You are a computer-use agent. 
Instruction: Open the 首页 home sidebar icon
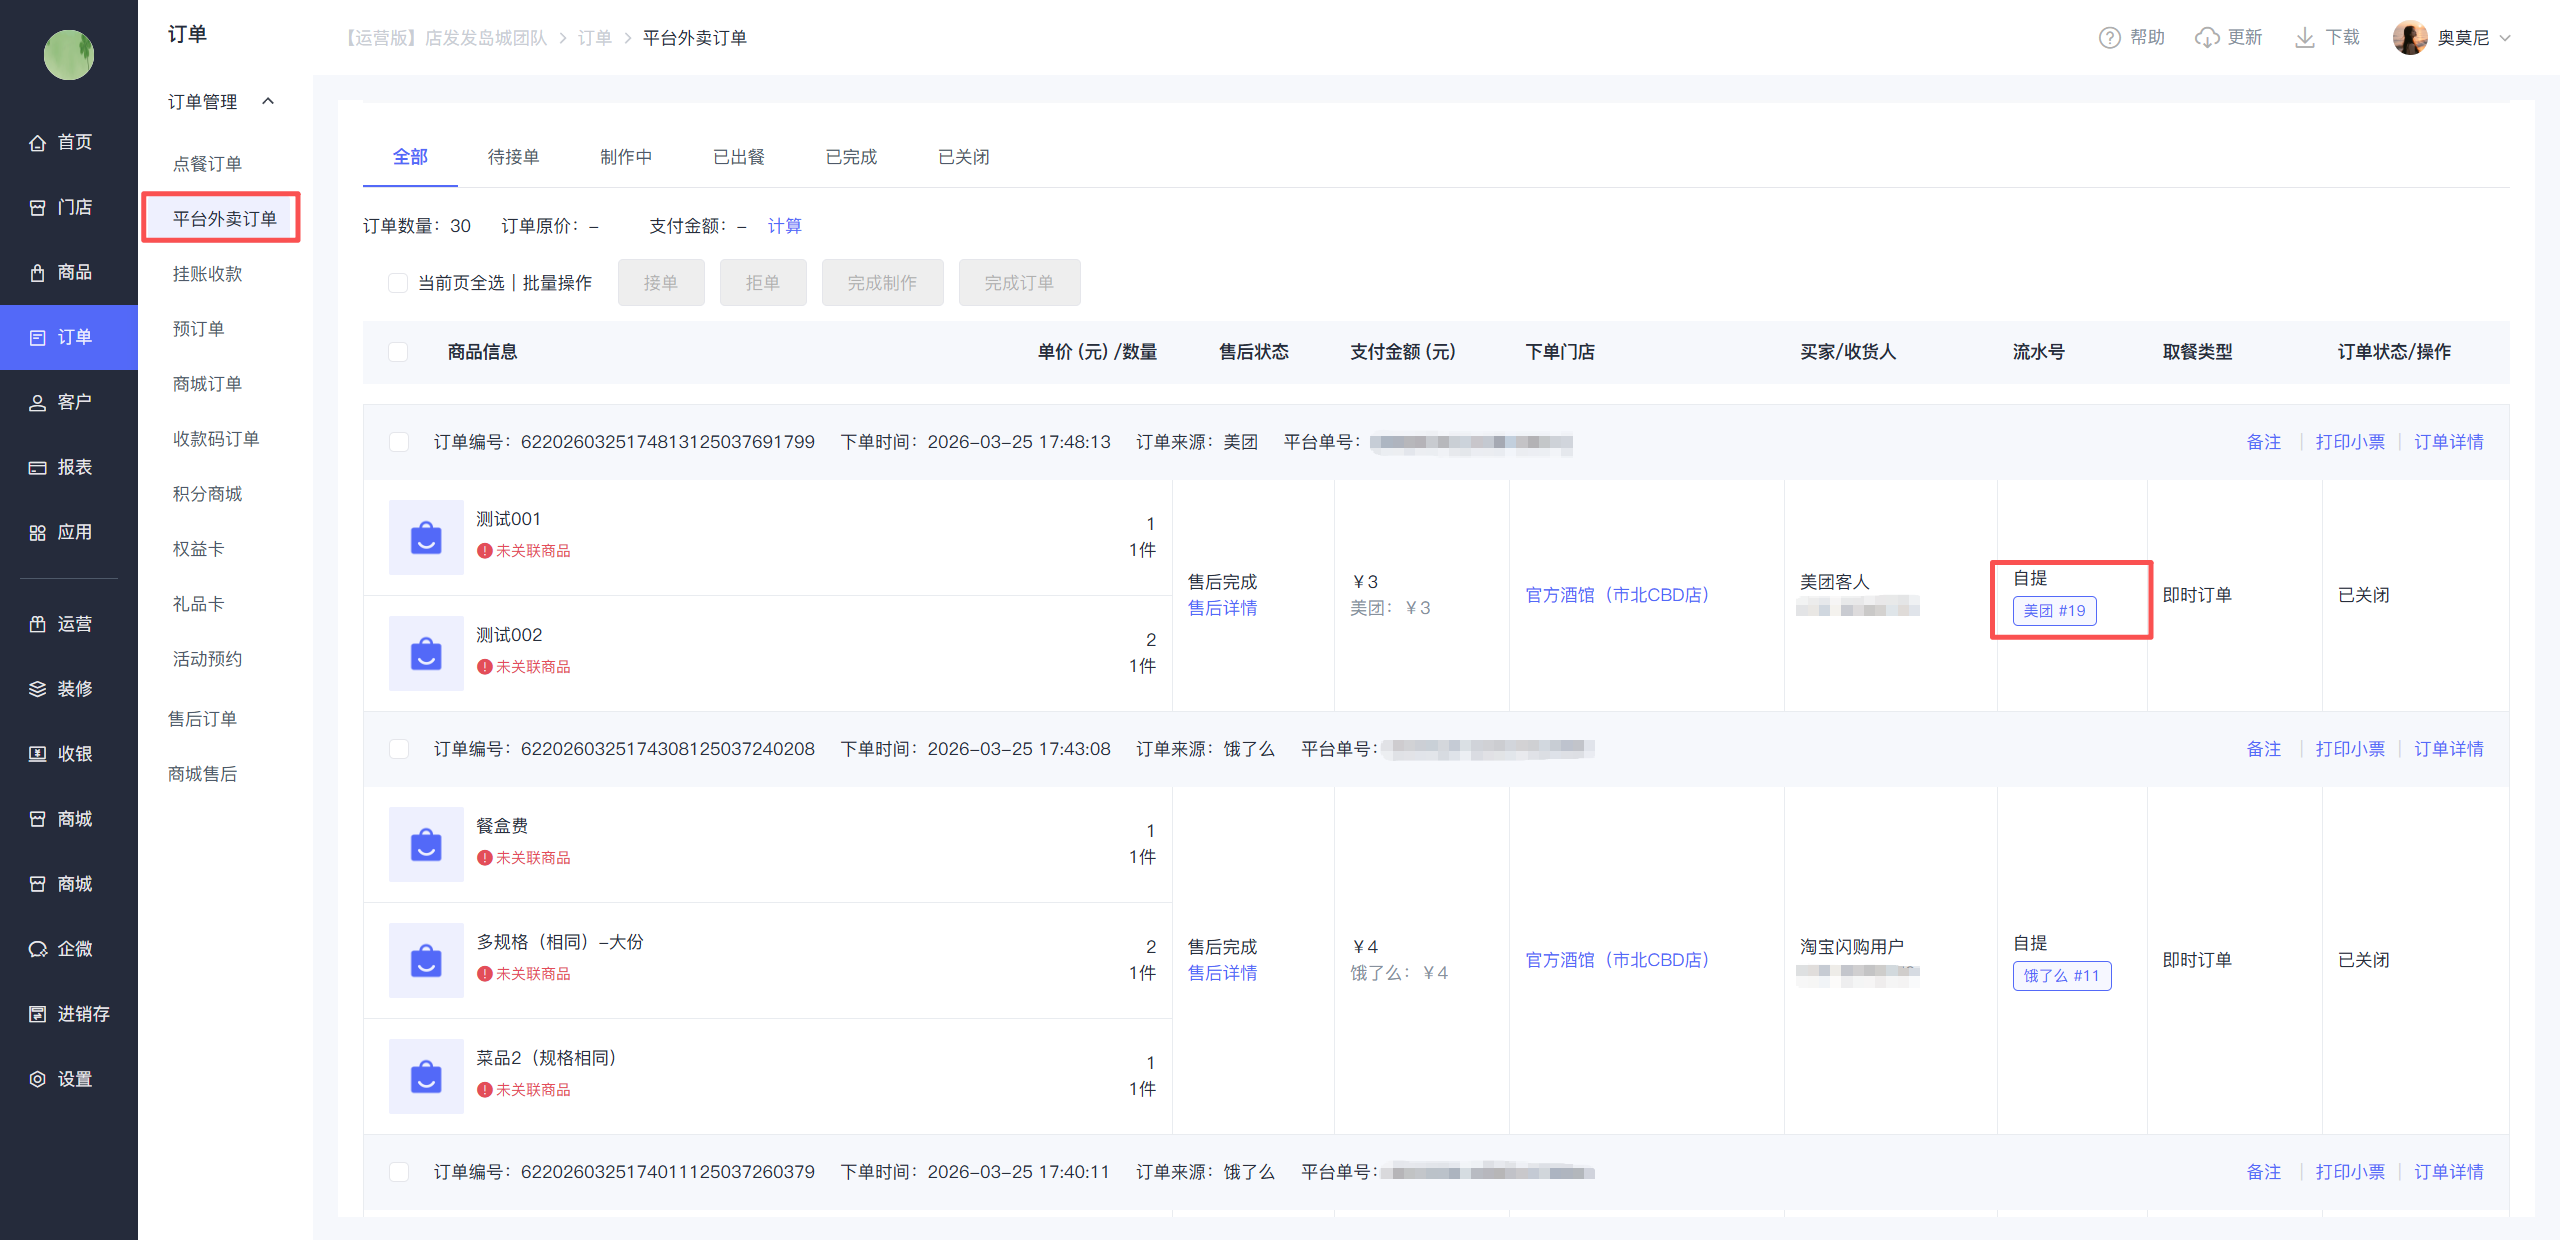point(38,143)
